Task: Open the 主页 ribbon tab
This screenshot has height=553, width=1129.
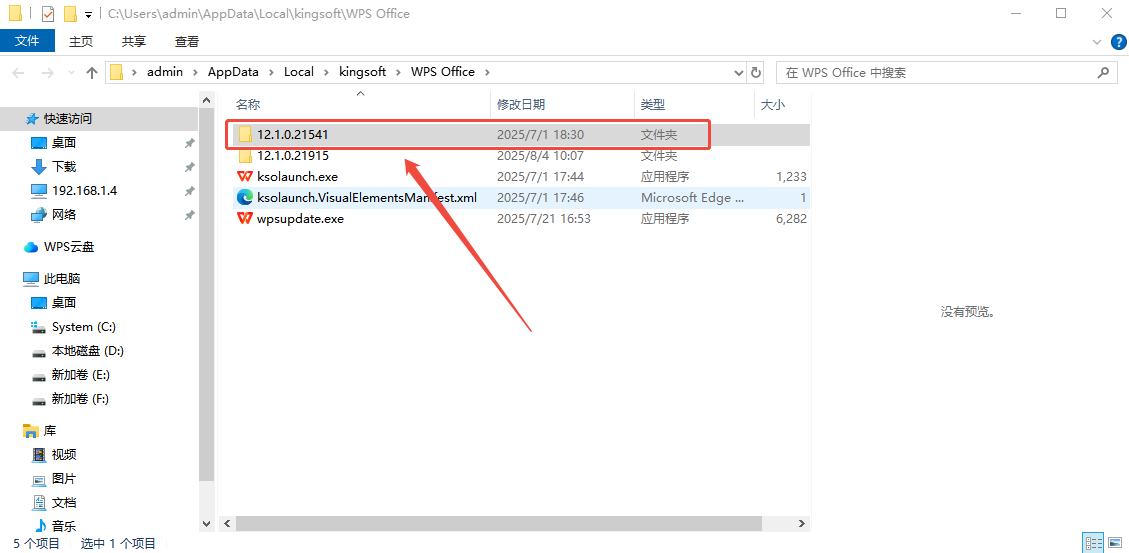Action: tap(81, 42)
